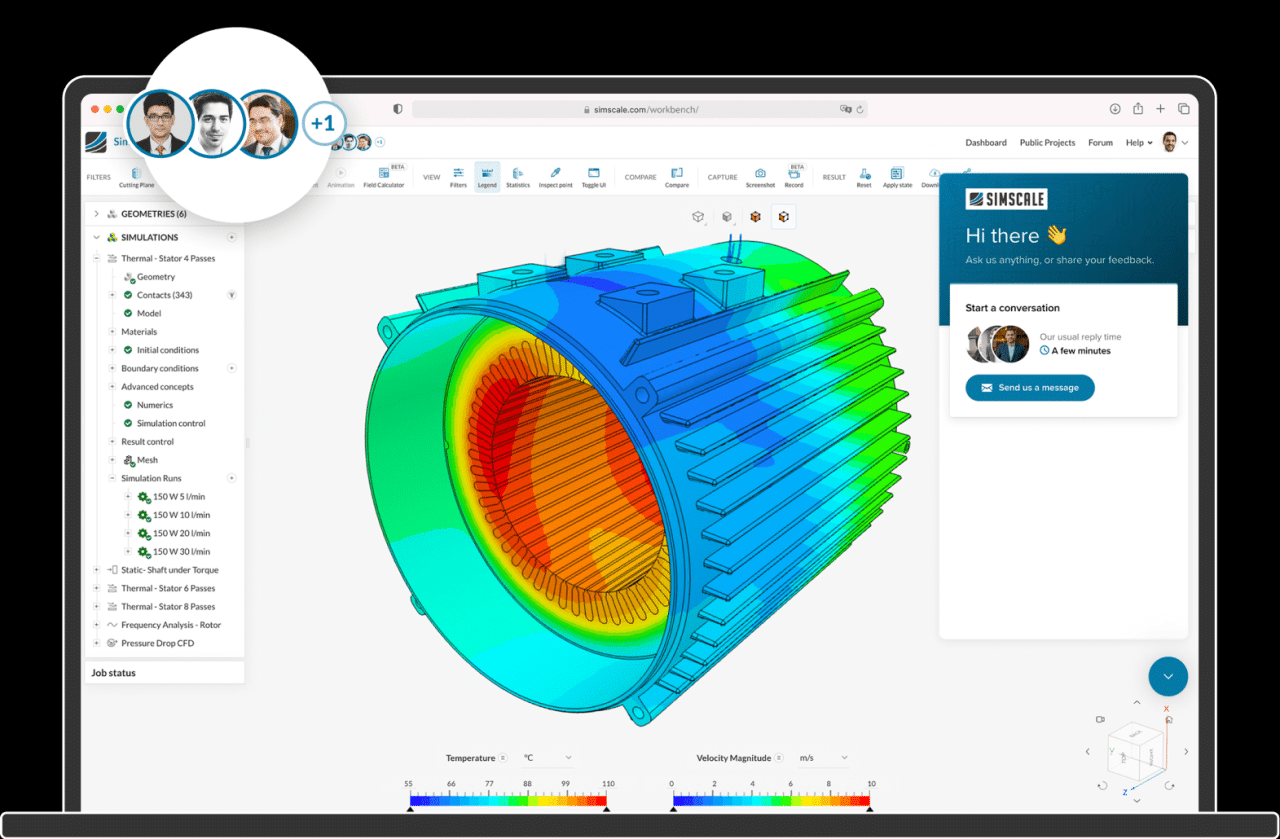
Task: Expand the Materials node
Action: tap(112, 332)
